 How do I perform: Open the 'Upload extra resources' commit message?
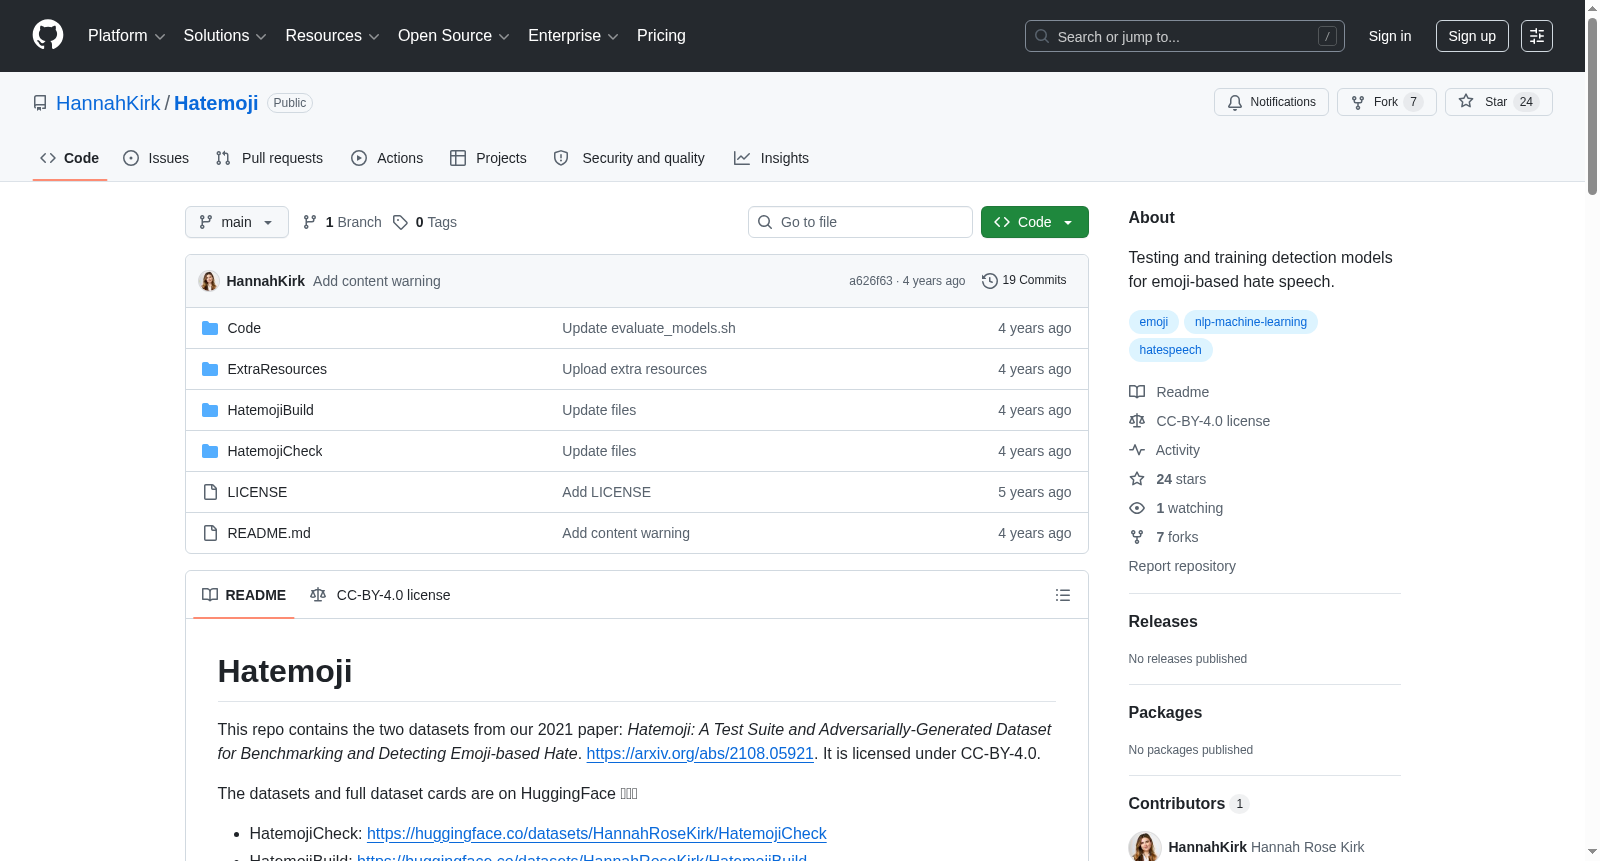[x=634, y=369]
